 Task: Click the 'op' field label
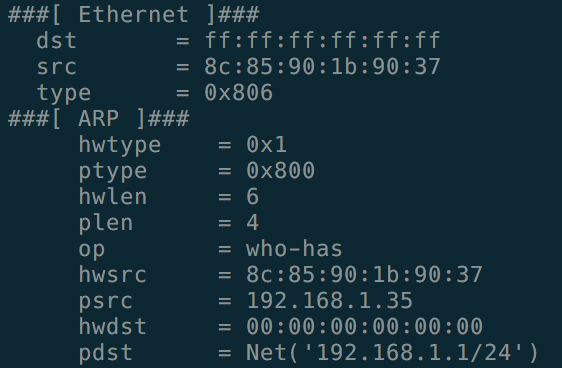click(x=92, y=250)
